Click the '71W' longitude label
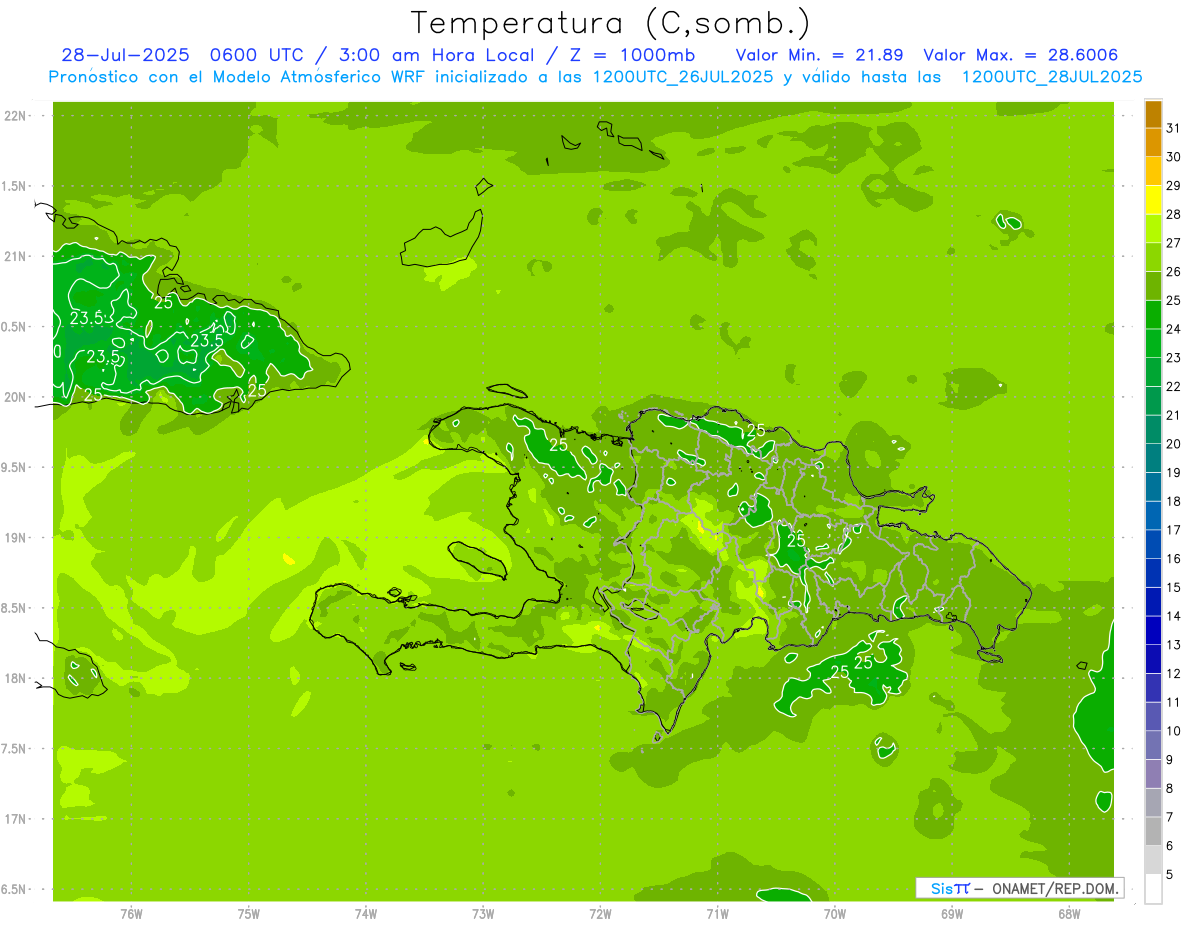The image size is (1200, 927). pyautogui.click(x=717, y=913)
